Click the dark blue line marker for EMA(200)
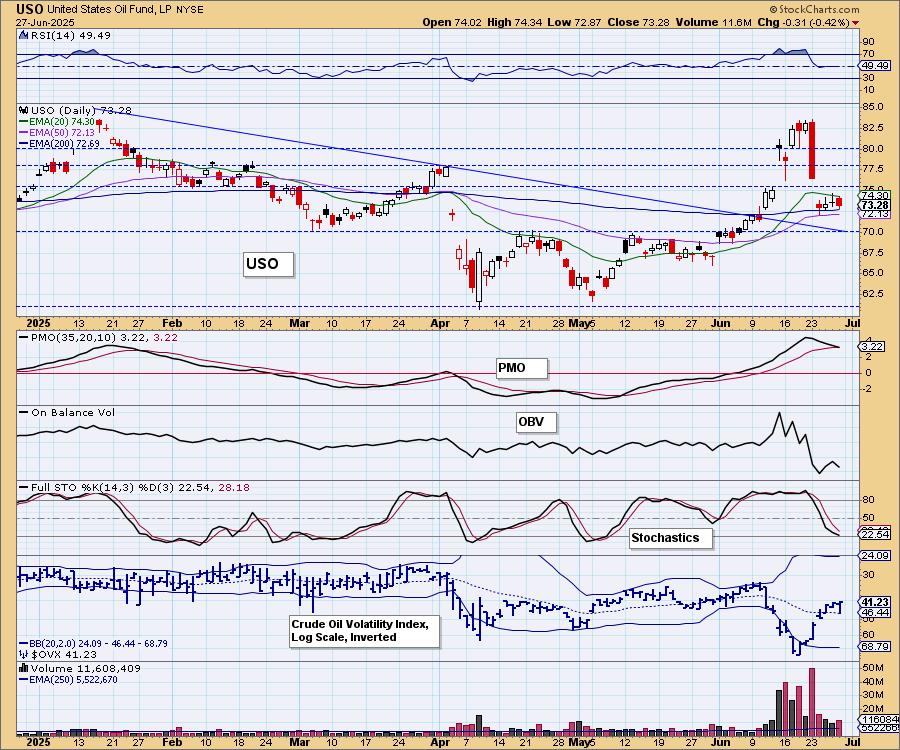900x750 pixels. pyautogui.click(x=24, y=143)
